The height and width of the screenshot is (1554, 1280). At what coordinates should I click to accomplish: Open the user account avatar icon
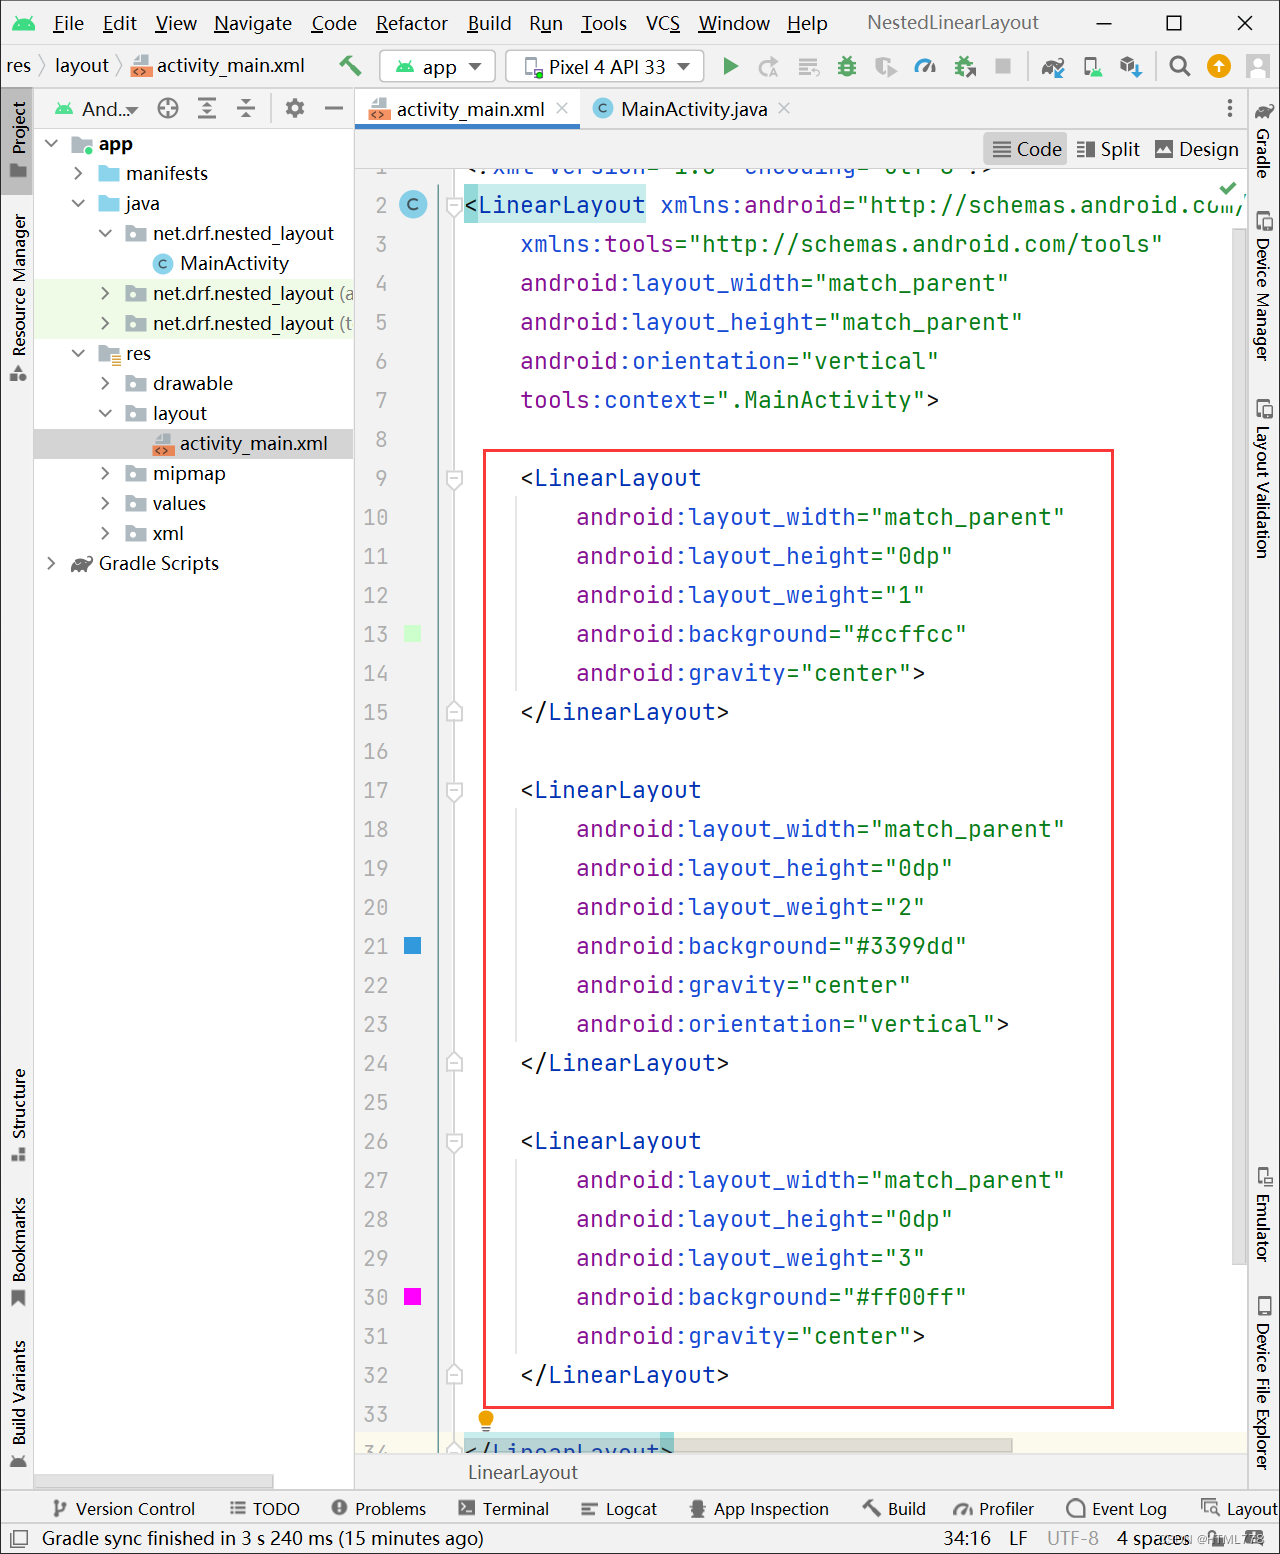point(1259,66)
